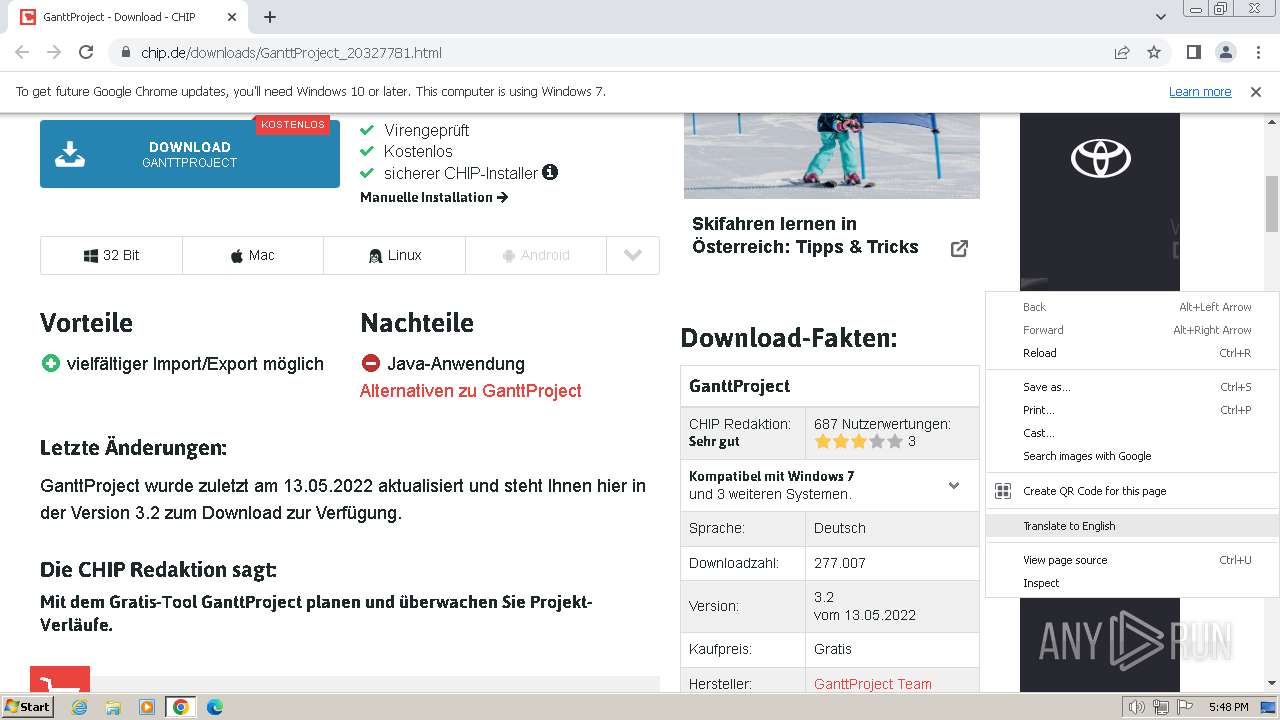Screen dimensions: 1280x720
Task: Click the Download GanttProject button
Action: pos(190,154)
